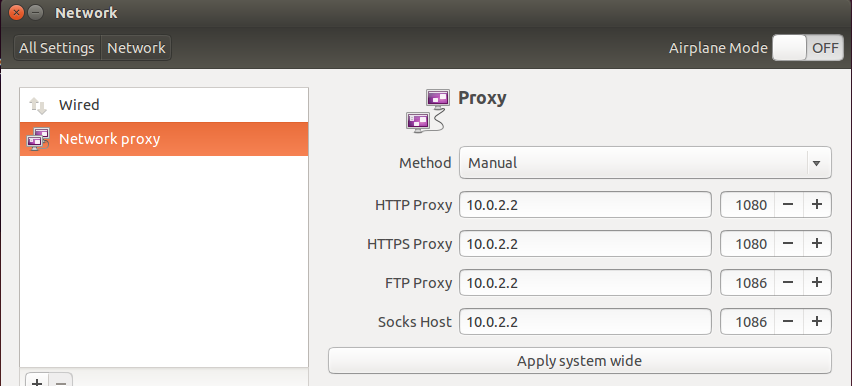The image size is (852, 386).
Task: Focus the HTTPS Proxy address field
Action: click(x=585, y=244)
